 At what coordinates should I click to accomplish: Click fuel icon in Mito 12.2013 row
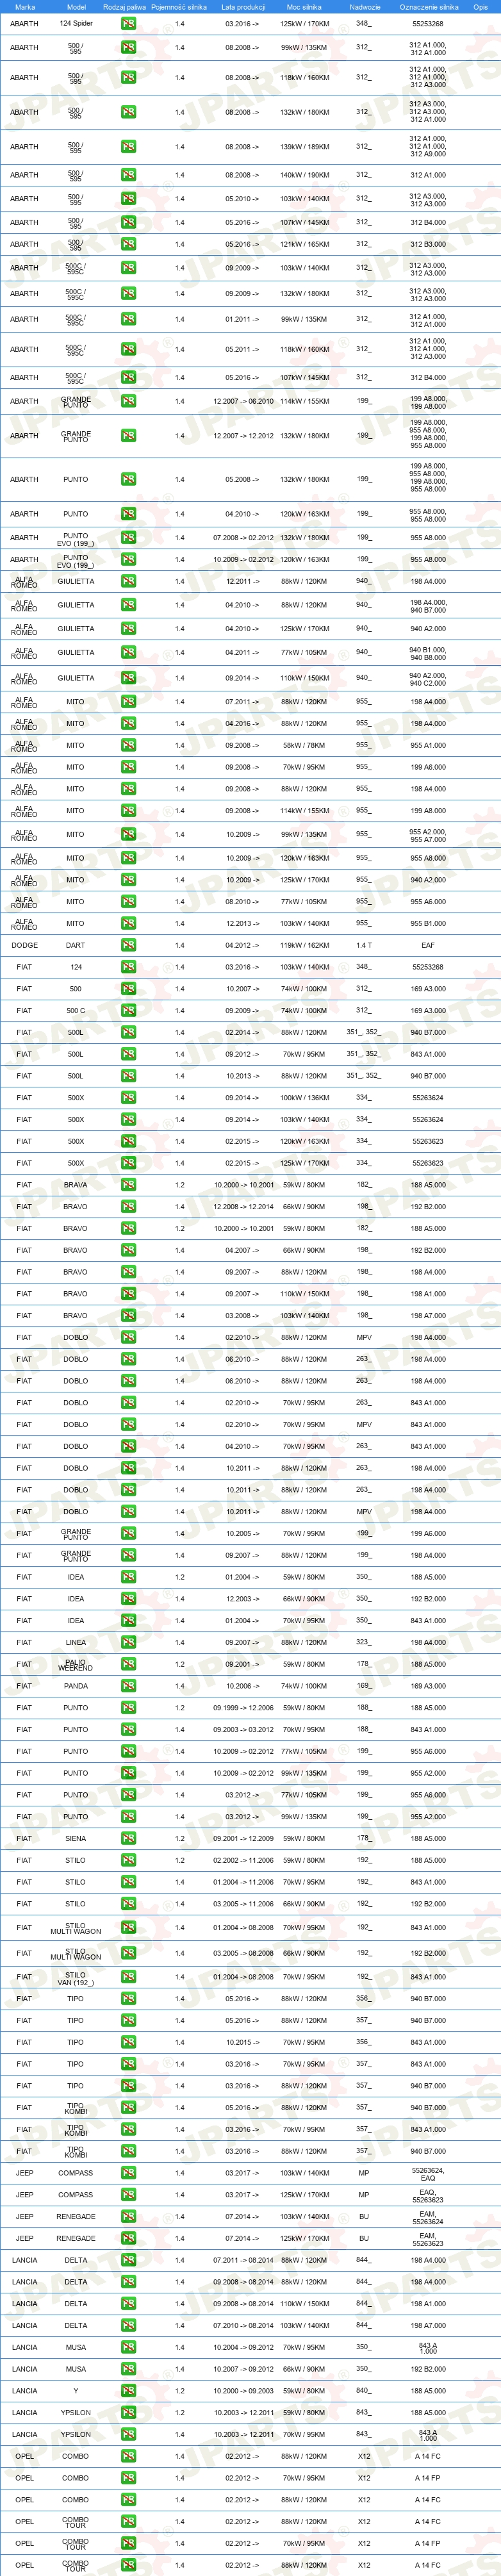(128, 923)
